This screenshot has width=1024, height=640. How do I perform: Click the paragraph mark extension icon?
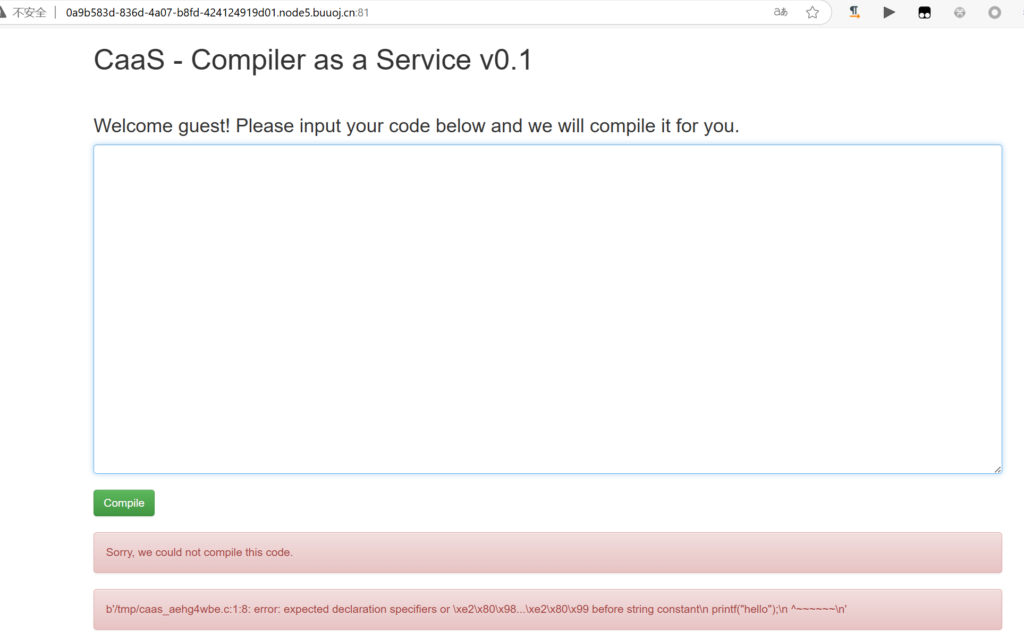855,13
